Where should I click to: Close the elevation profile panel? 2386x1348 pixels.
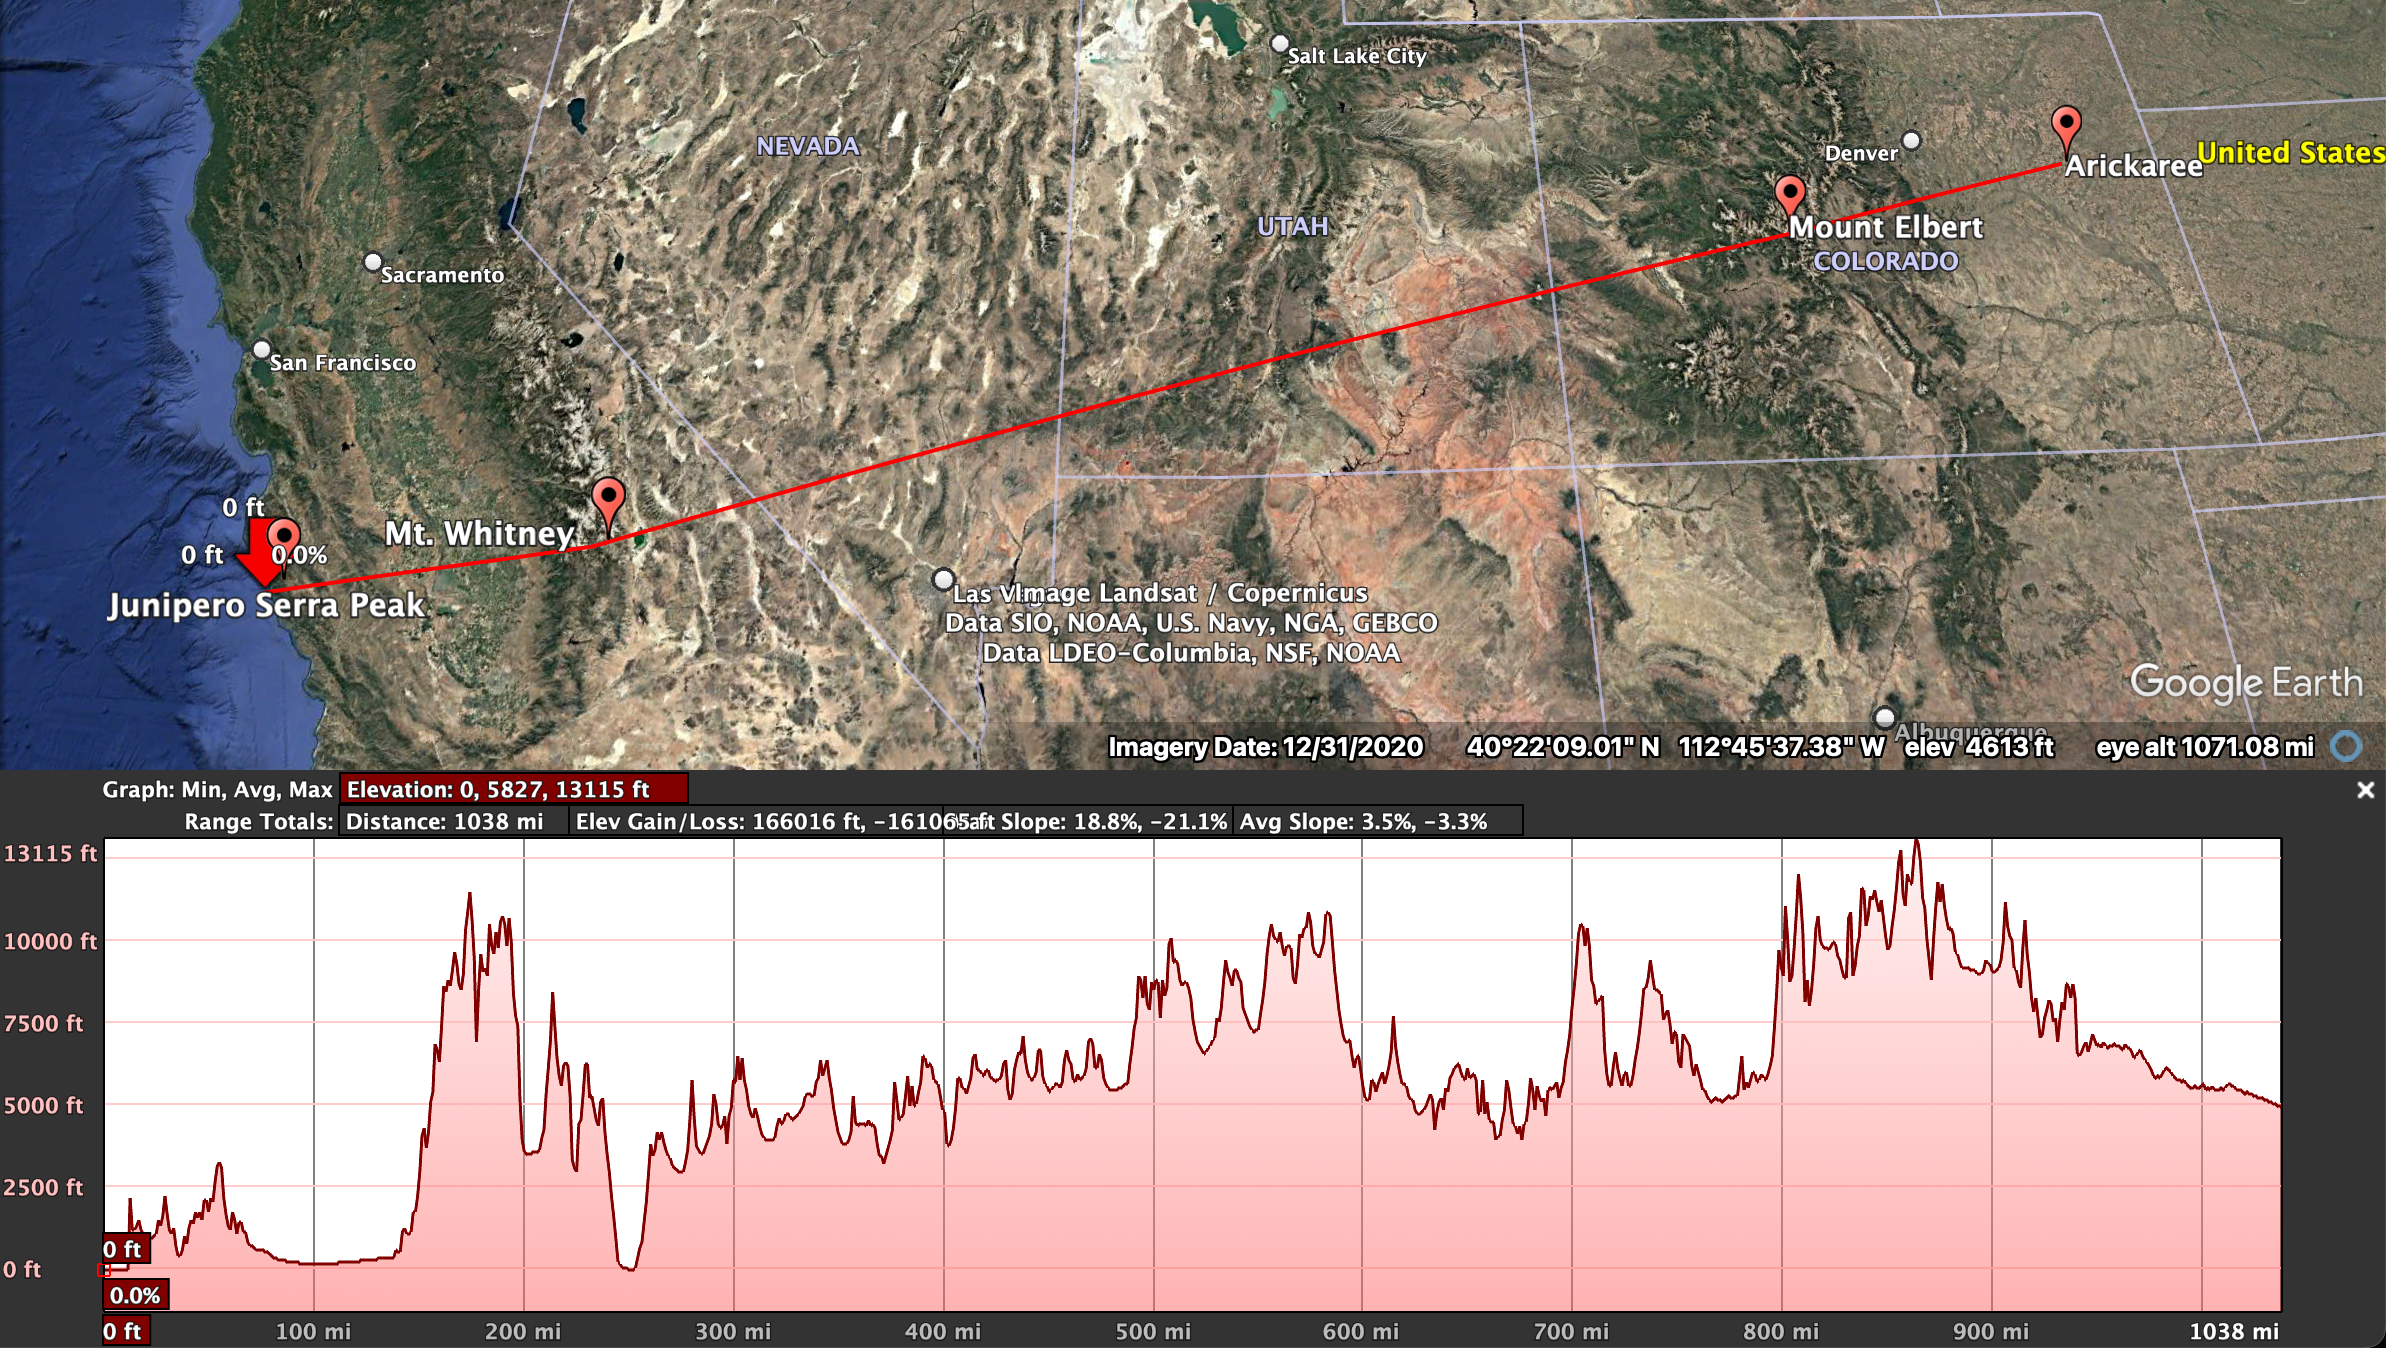(x=2365, y=790)
